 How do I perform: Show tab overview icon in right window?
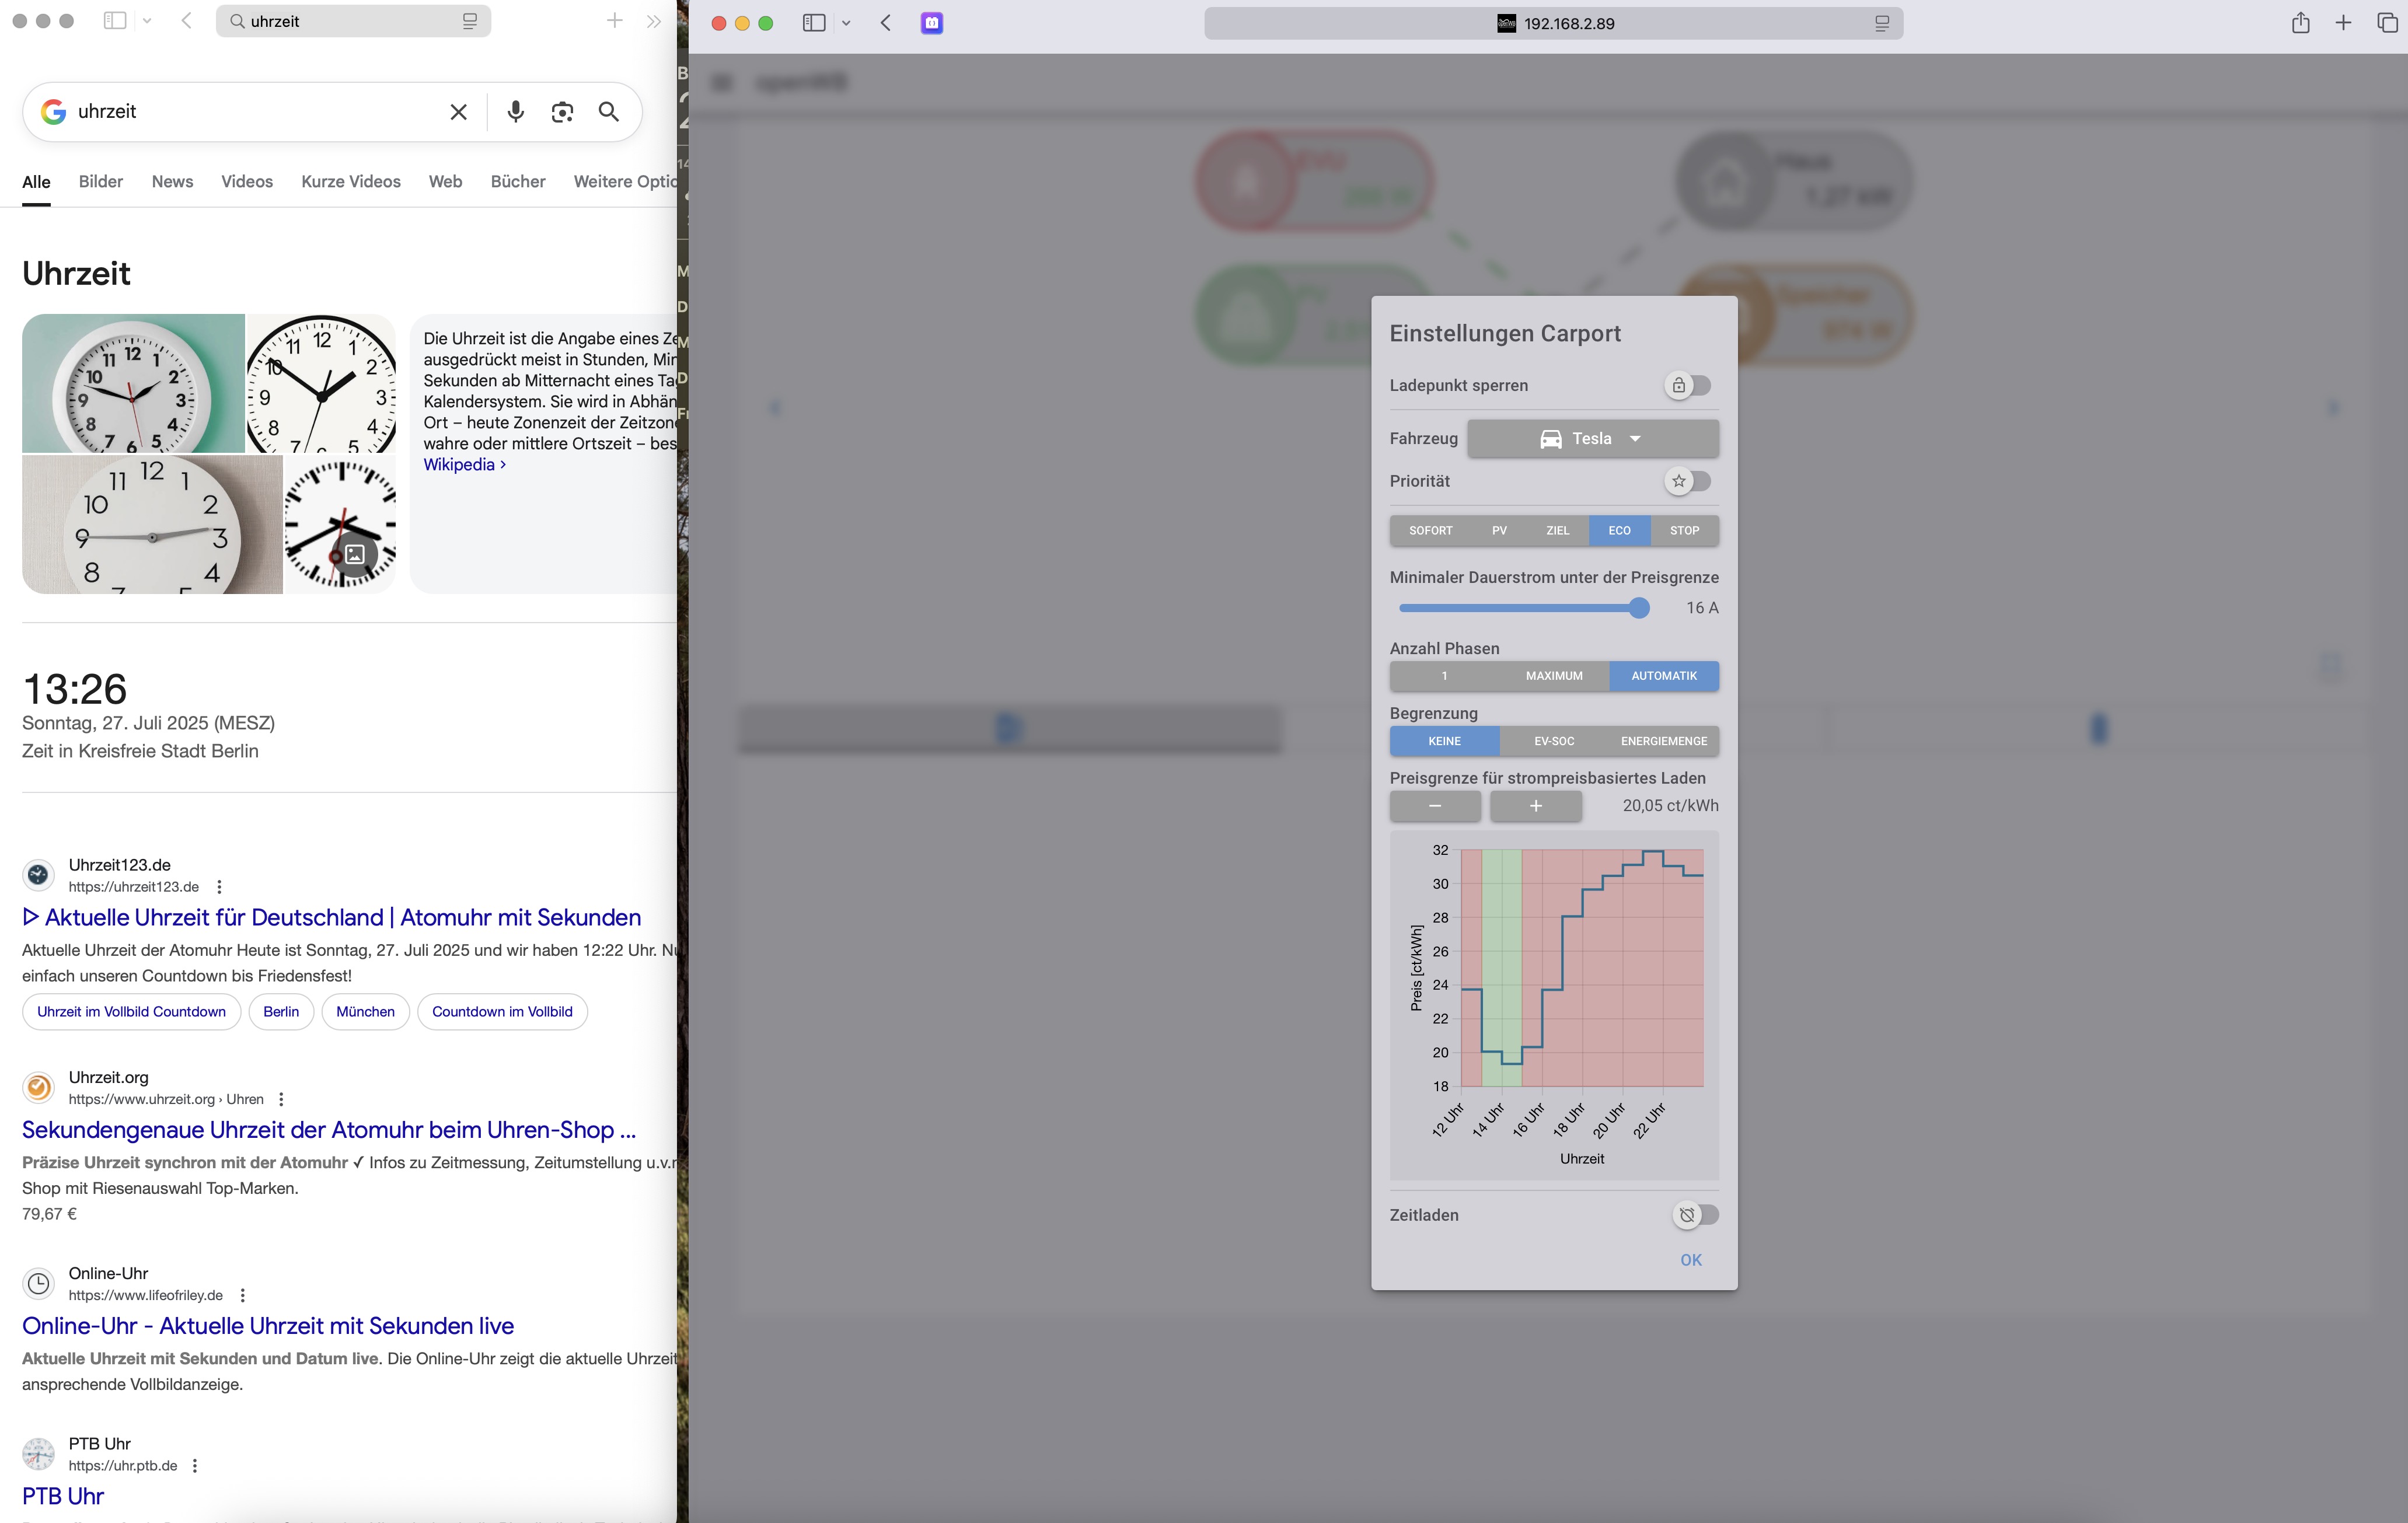coord(2386,23)
